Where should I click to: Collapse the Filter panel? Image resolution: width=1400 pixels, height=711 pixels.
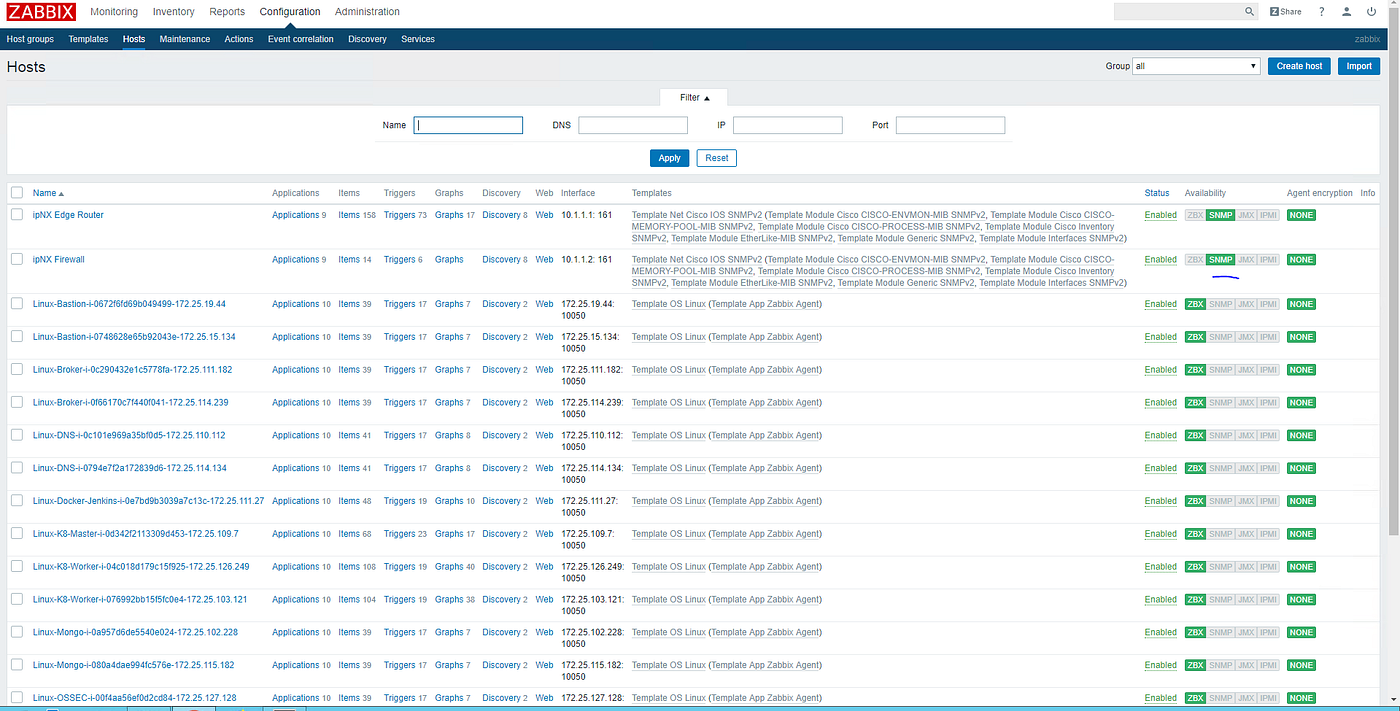coord(693,97)
